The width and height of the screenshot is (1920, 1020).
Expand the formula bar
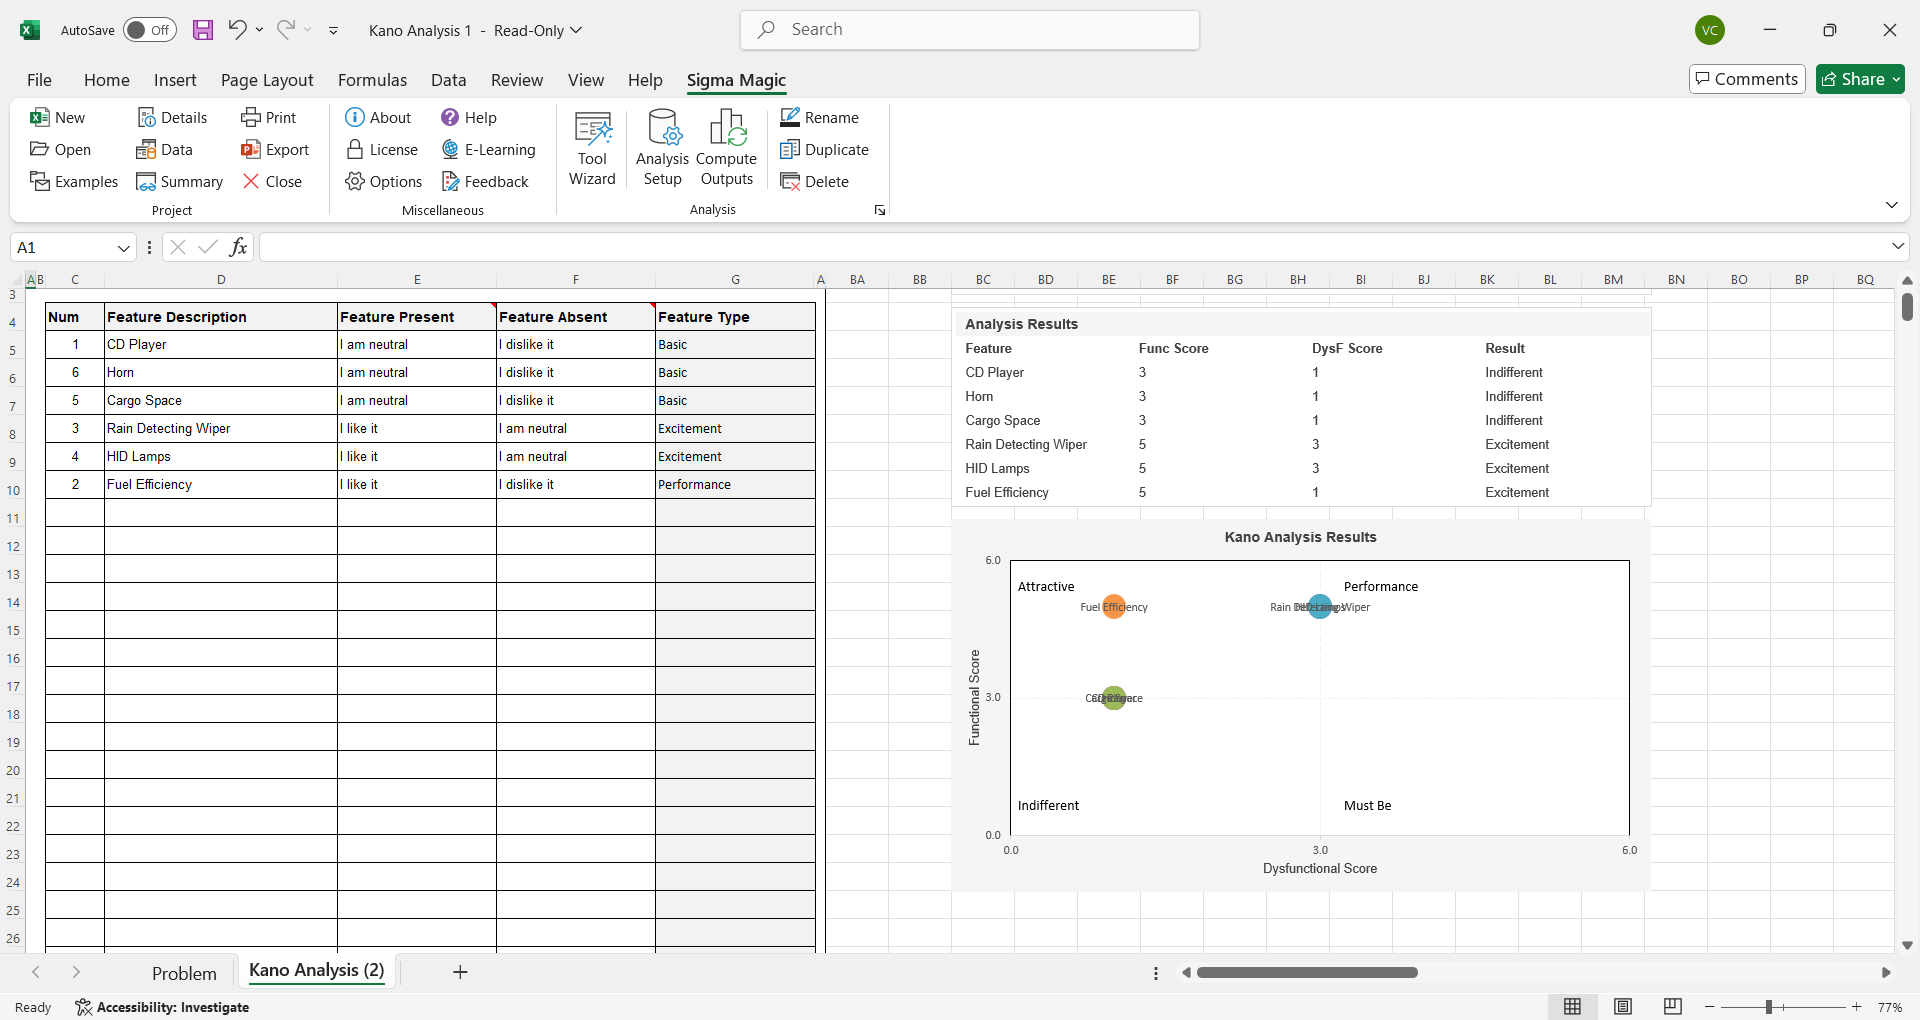tap(1897, 247)
